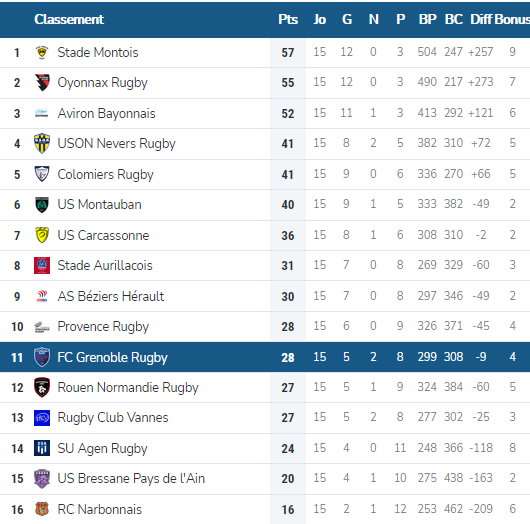Click the Colomiers Rugby shield logo
530x524 pixels.
click(x=42, y=174)
